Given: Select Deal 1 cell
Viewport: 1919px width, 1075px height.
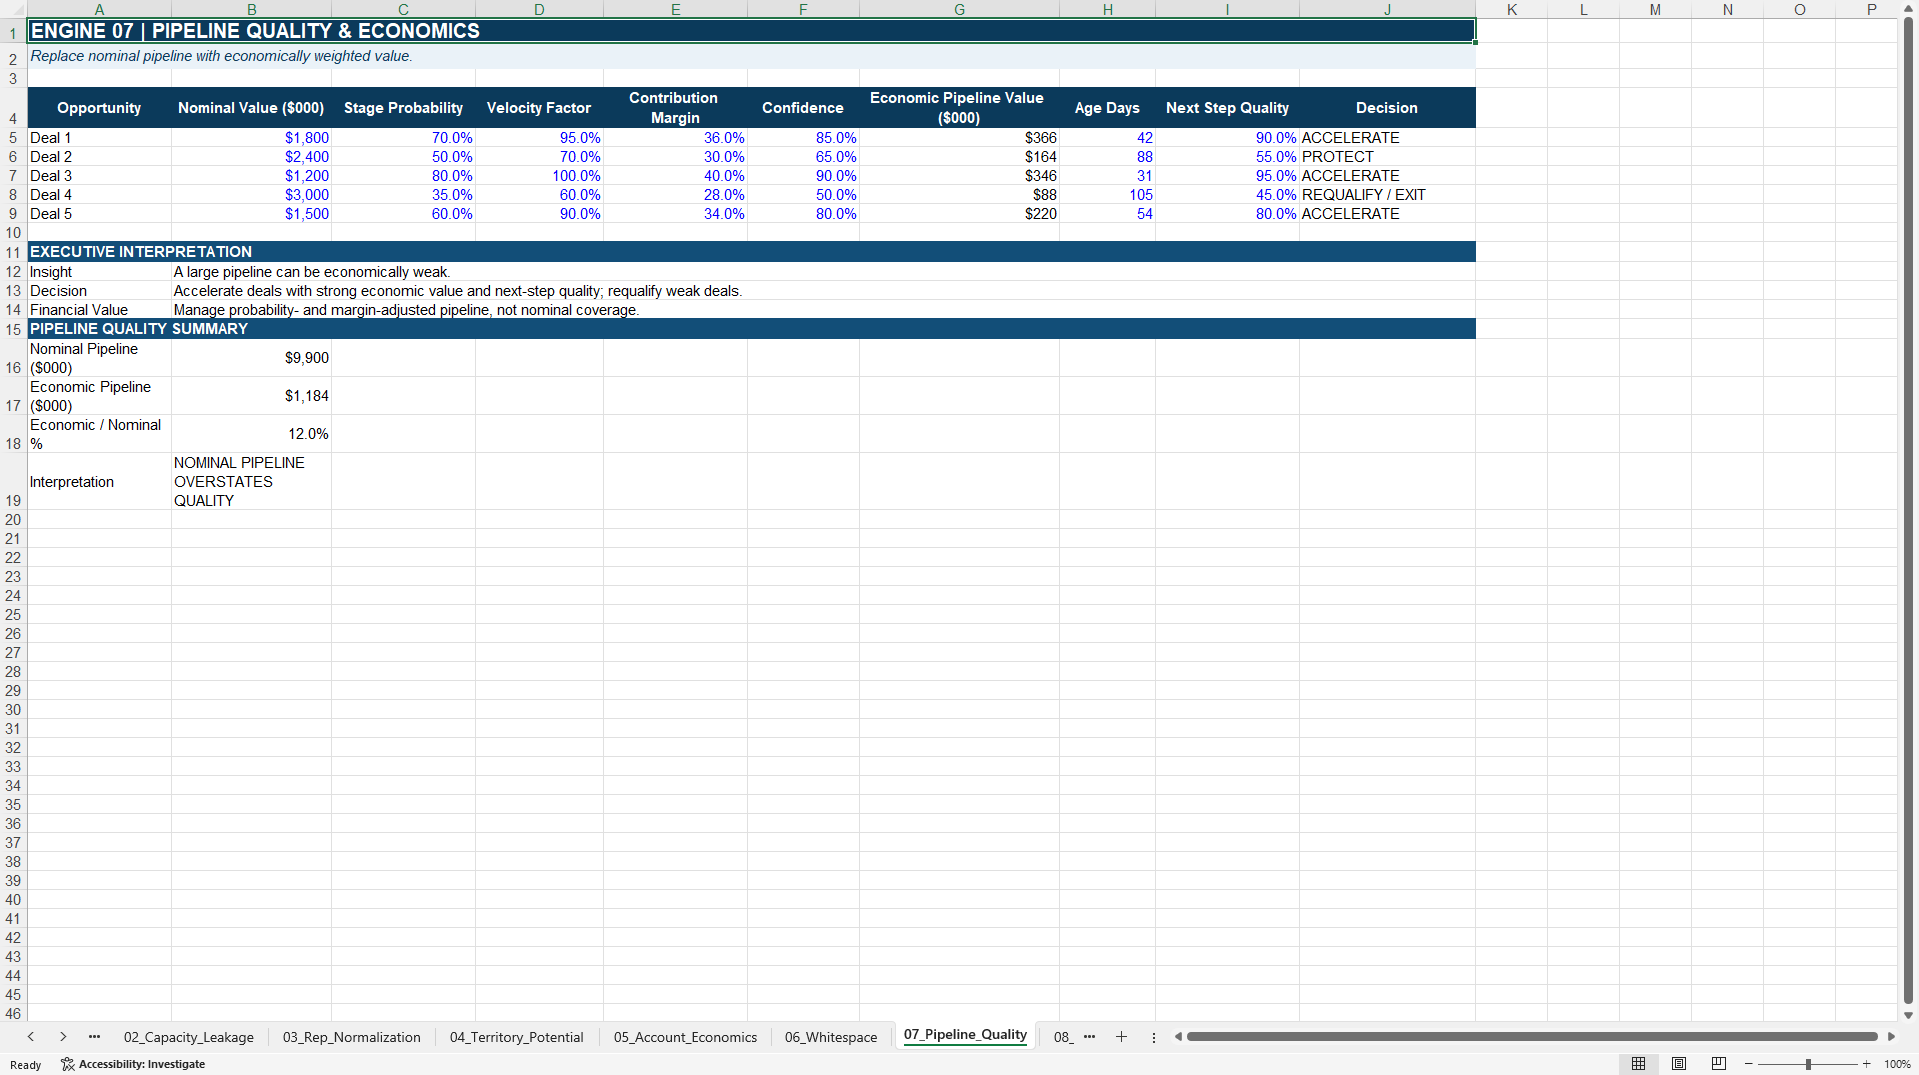Looking at the screenshot, I should tap(99, 138).
